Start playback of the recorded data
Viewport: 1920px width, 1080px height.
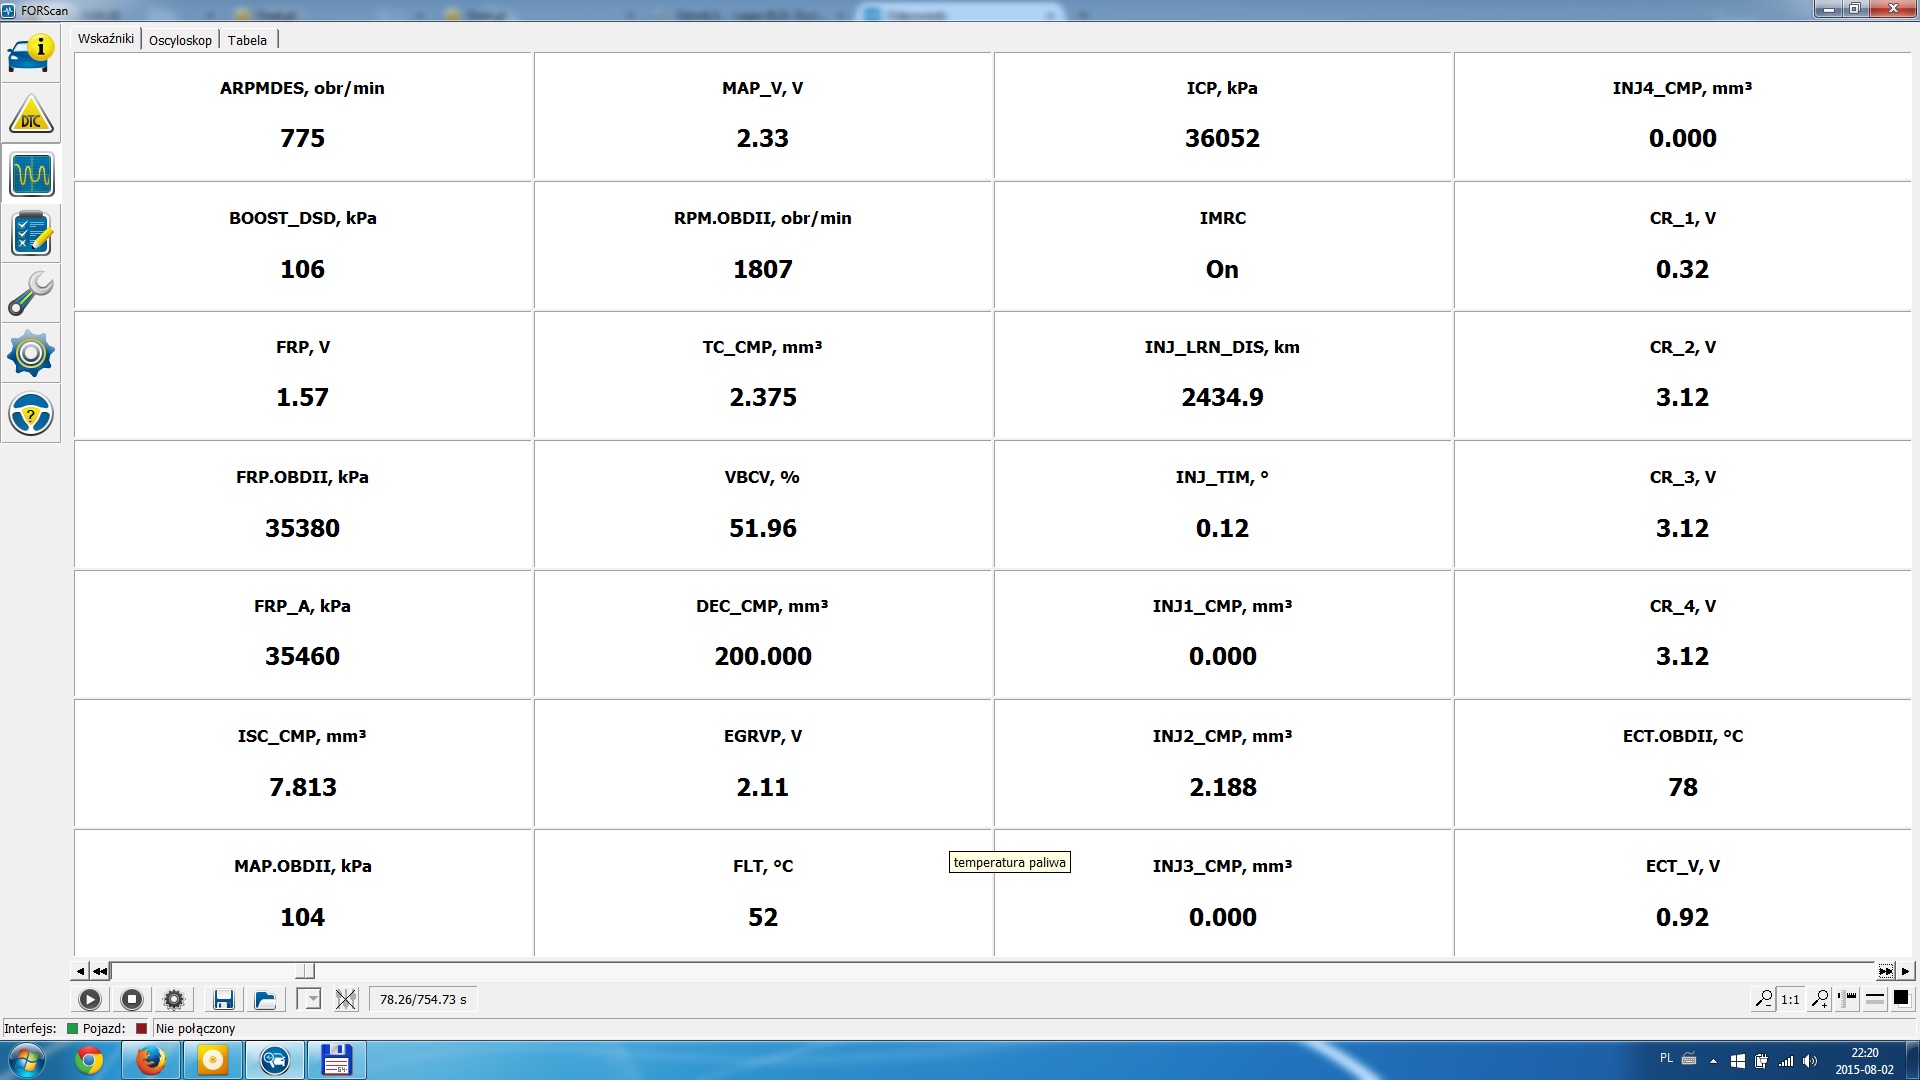click(x=89, y=999)
